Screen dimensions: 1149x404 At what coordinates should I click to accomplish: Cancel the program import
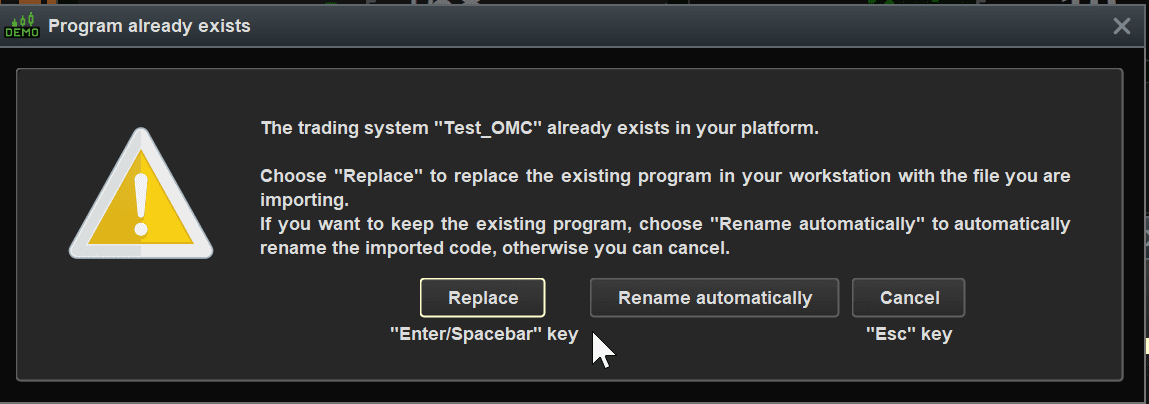(909, 298)
